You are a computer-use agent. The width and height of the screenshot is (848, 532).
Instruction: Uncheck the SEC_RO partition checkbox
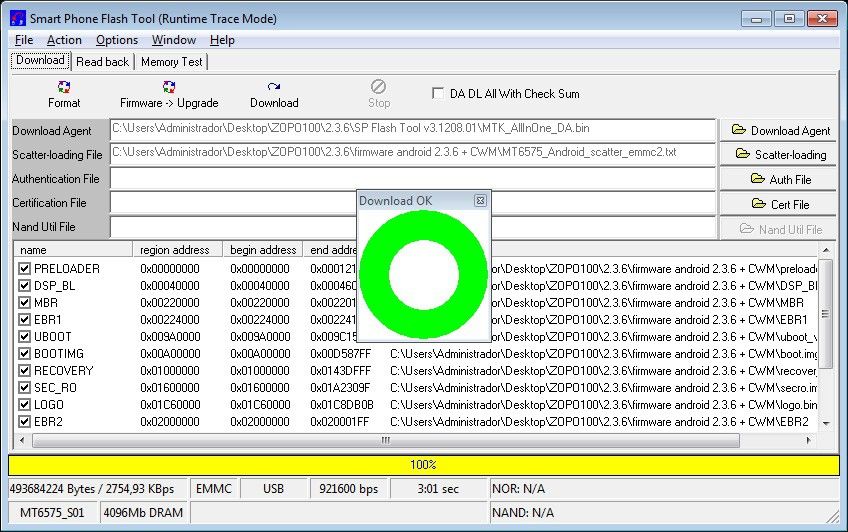point(24,388)
